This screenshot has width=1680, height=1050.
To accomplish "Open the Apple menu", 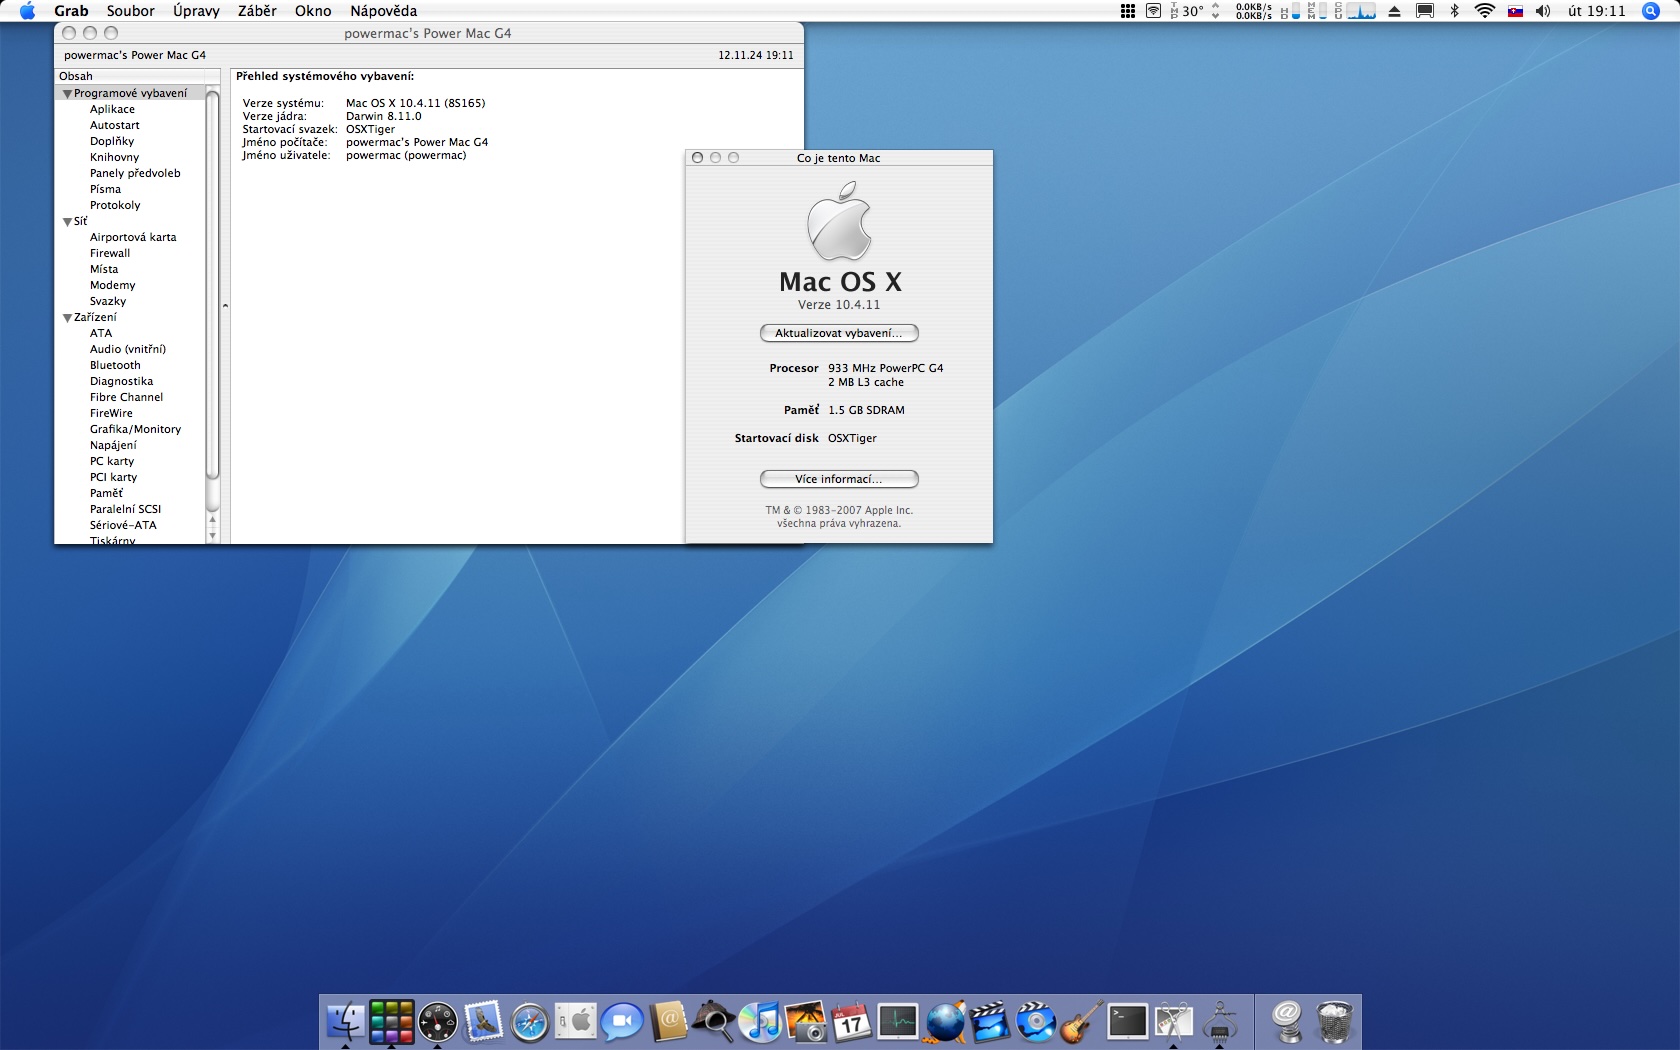I will 27,11.
